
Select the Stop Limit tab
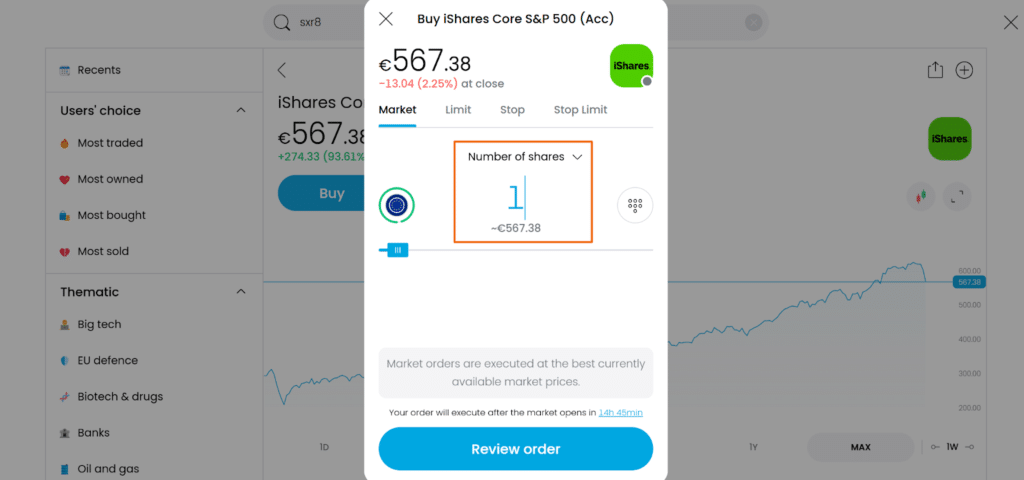coord(580,110)
